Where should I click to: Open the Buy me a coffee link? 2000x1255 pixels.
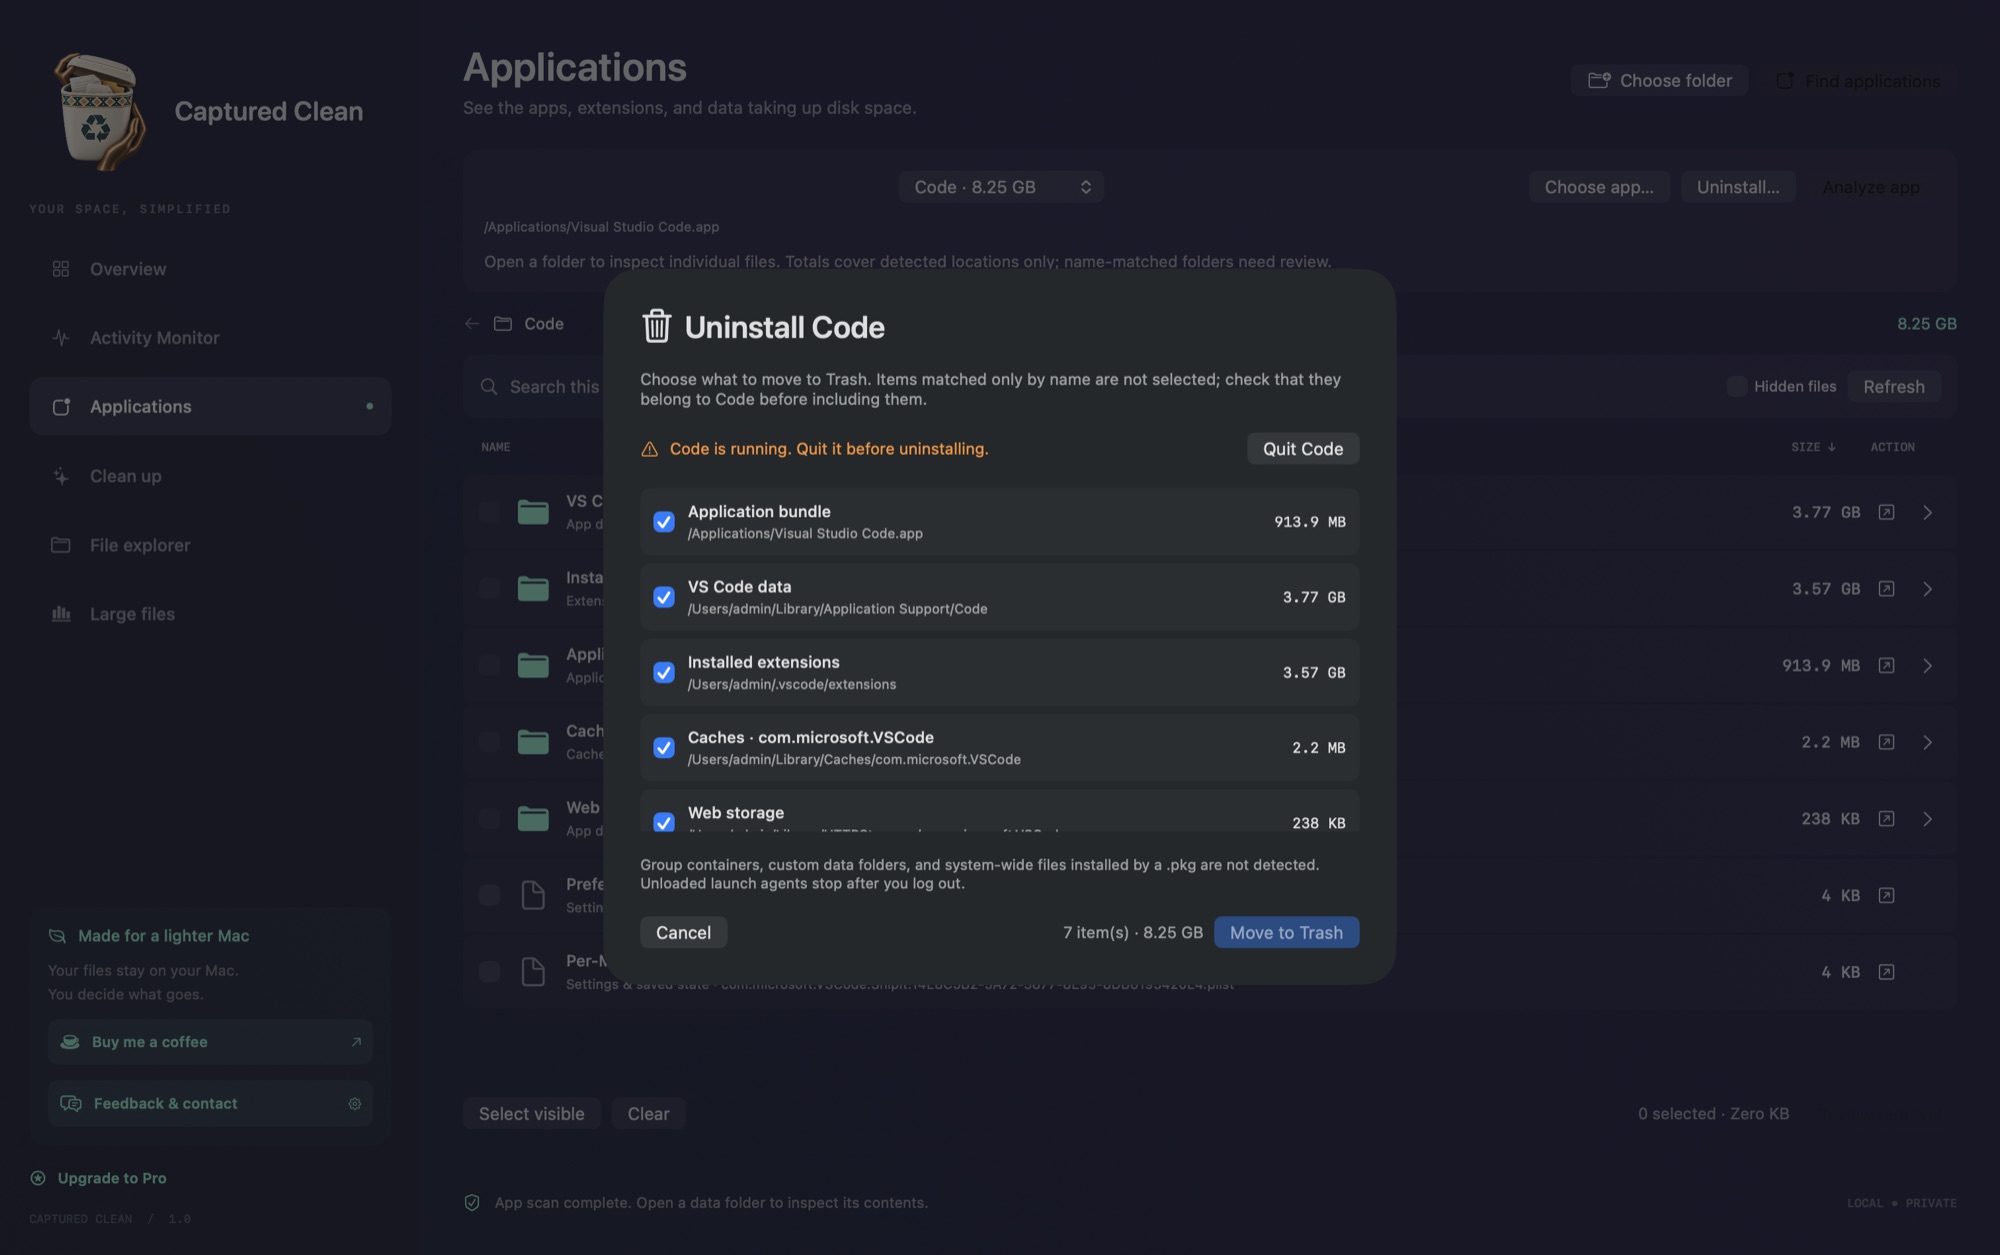pyautogui.click(x=210, y=1042)
